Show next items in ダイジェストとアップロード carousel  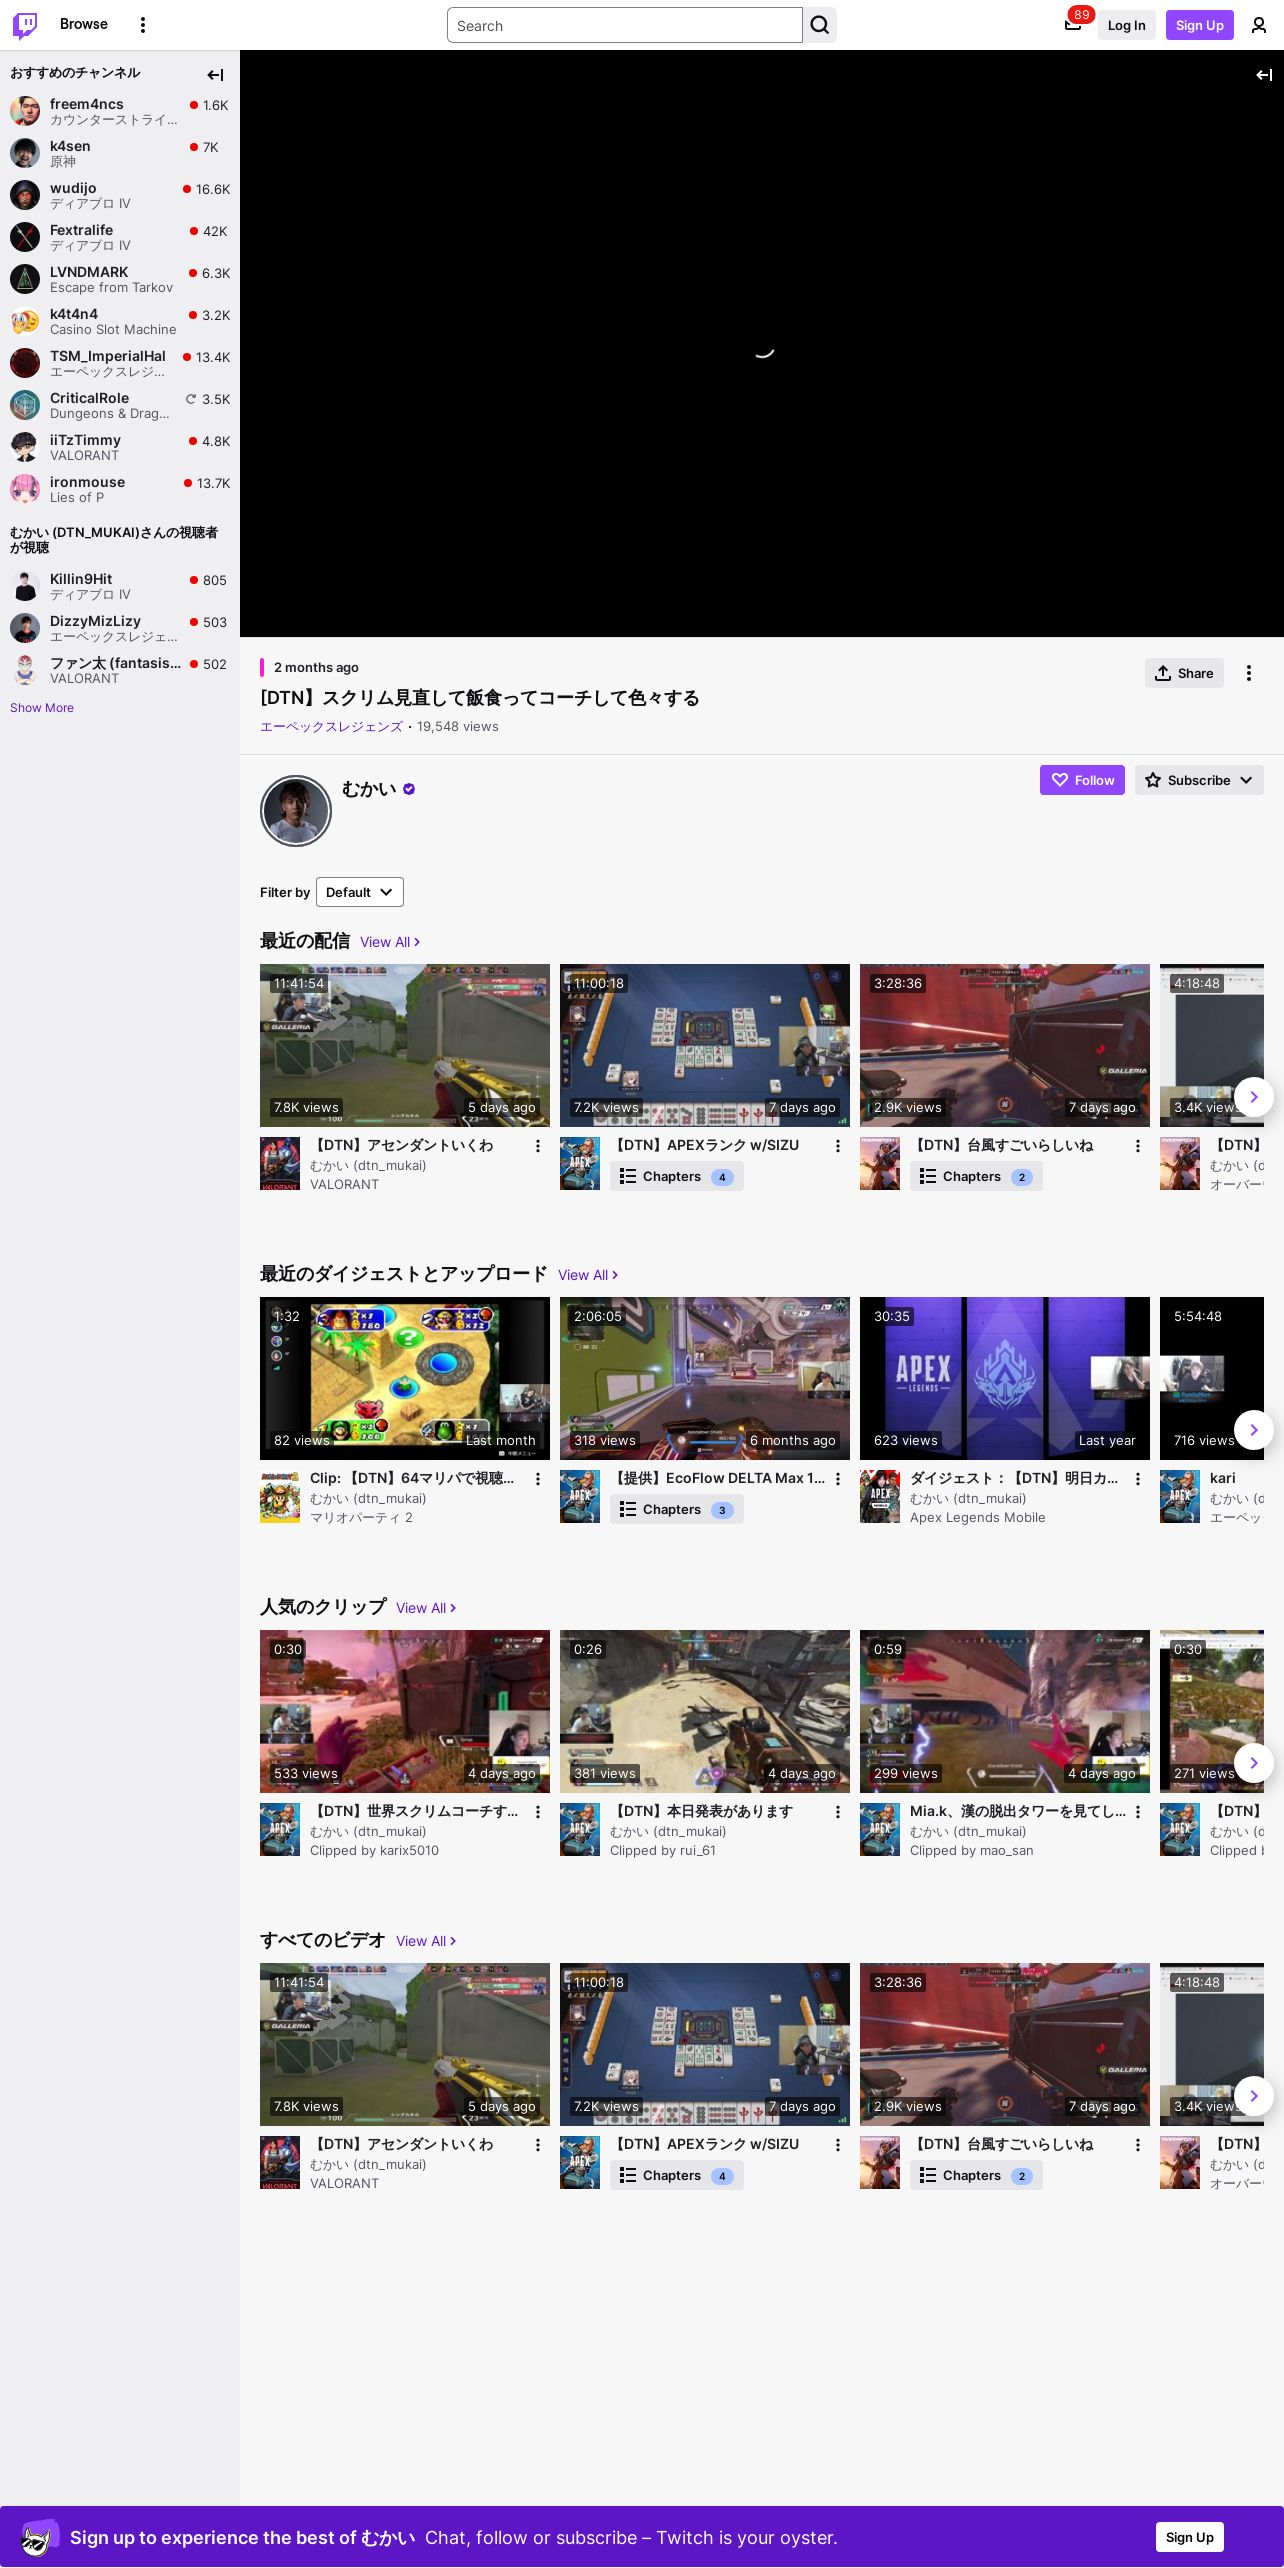pyautogui.click(x=1254, y=1430)
